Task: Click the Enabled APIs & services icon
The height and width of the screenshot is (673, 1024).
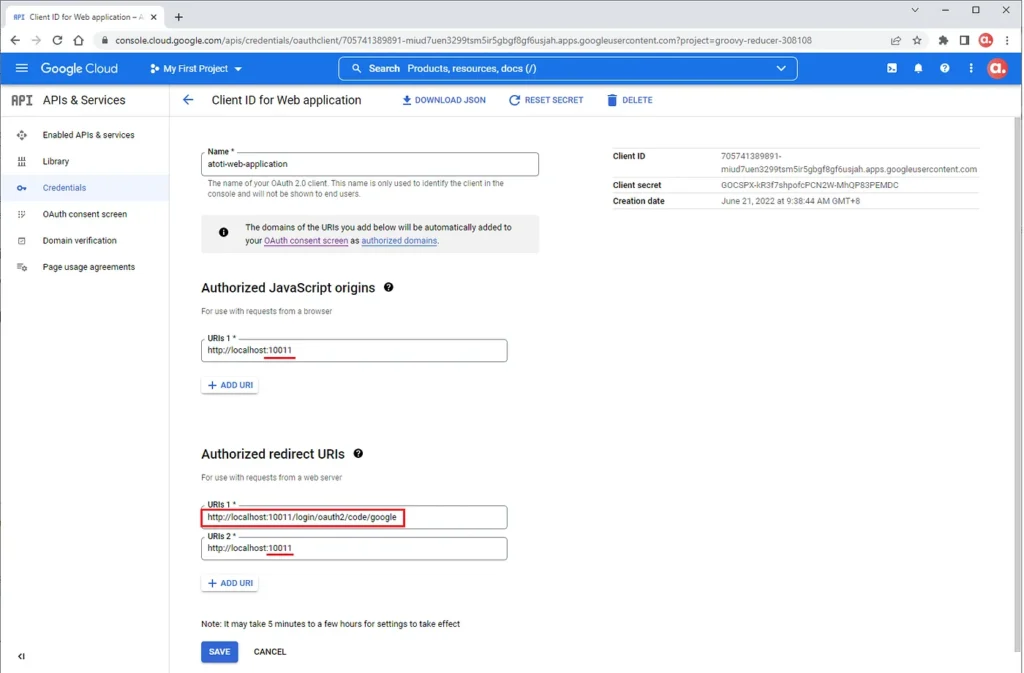Action: [22, 135]
